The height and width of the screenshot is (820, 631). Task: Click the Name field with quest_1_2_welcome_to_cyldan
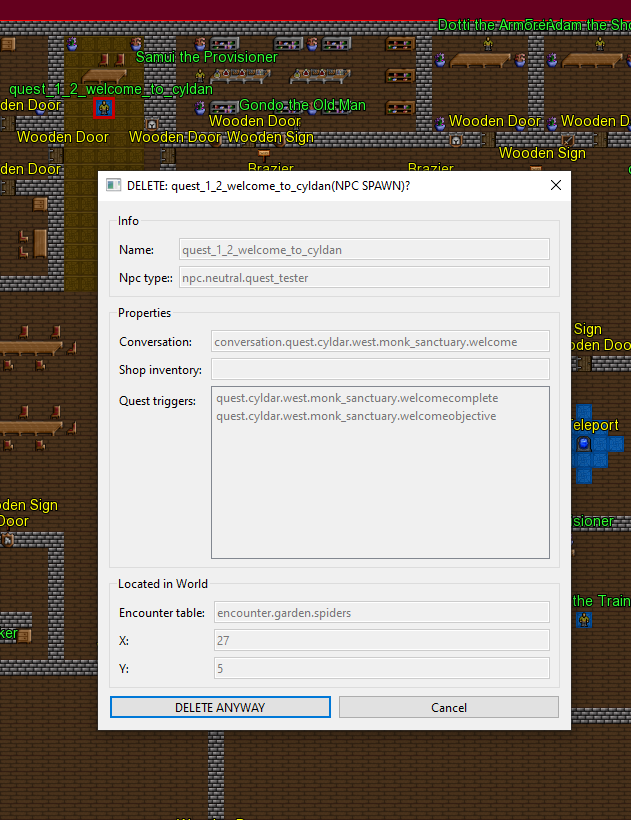(x=364, y=249)
